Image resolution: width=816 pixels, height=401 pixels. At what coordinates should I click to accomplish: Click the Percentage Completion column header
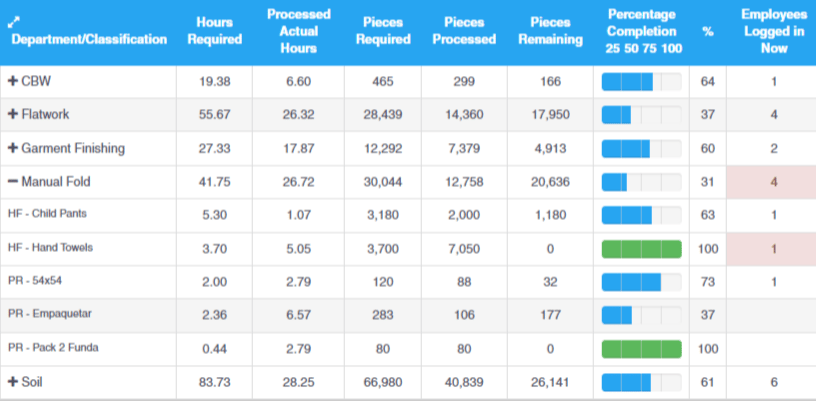[643, 31]
